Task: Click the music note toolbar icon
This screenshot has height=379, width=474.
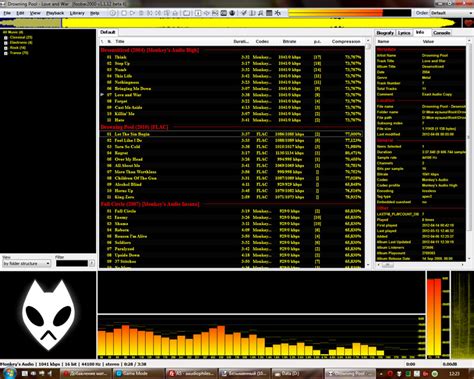Action: pyautogui.click(x=260, y=13)
